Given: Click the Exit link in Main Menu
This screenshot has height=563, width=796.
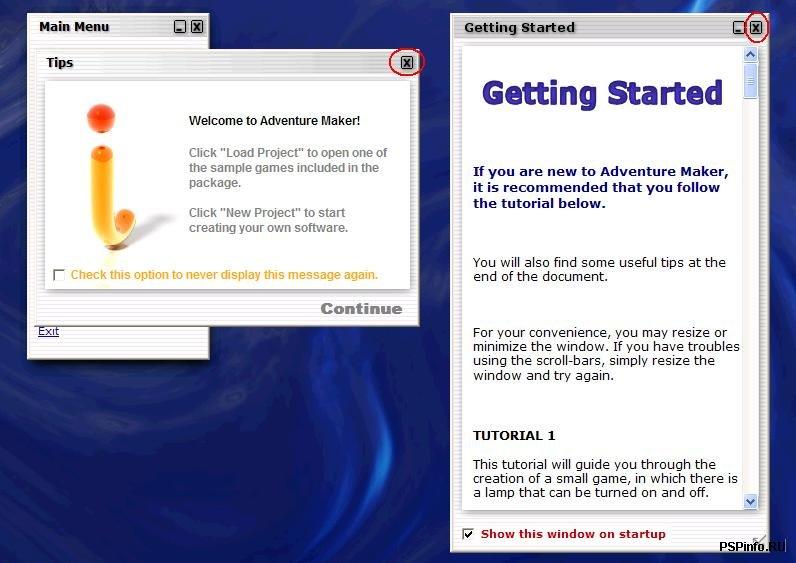Looking at the screenshot, I should click(x=48, y=331).
